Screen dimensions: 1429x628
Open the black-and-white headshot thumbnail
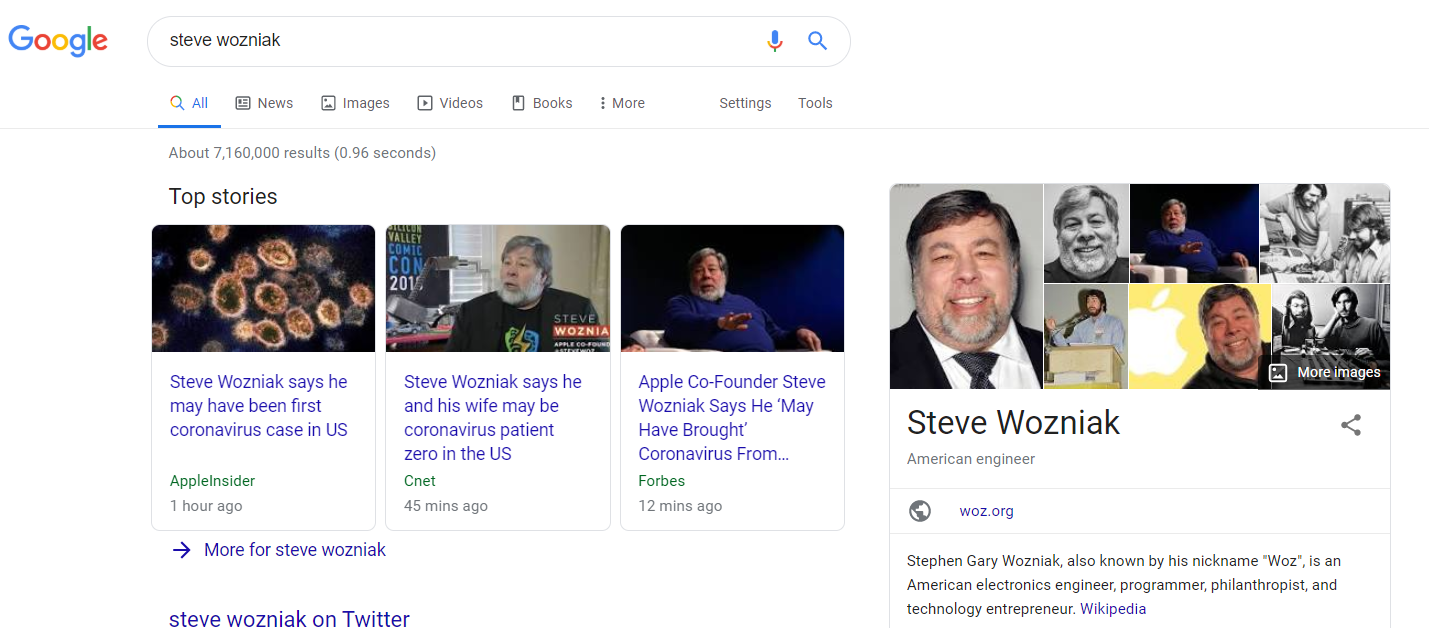tap(1086, 233)
